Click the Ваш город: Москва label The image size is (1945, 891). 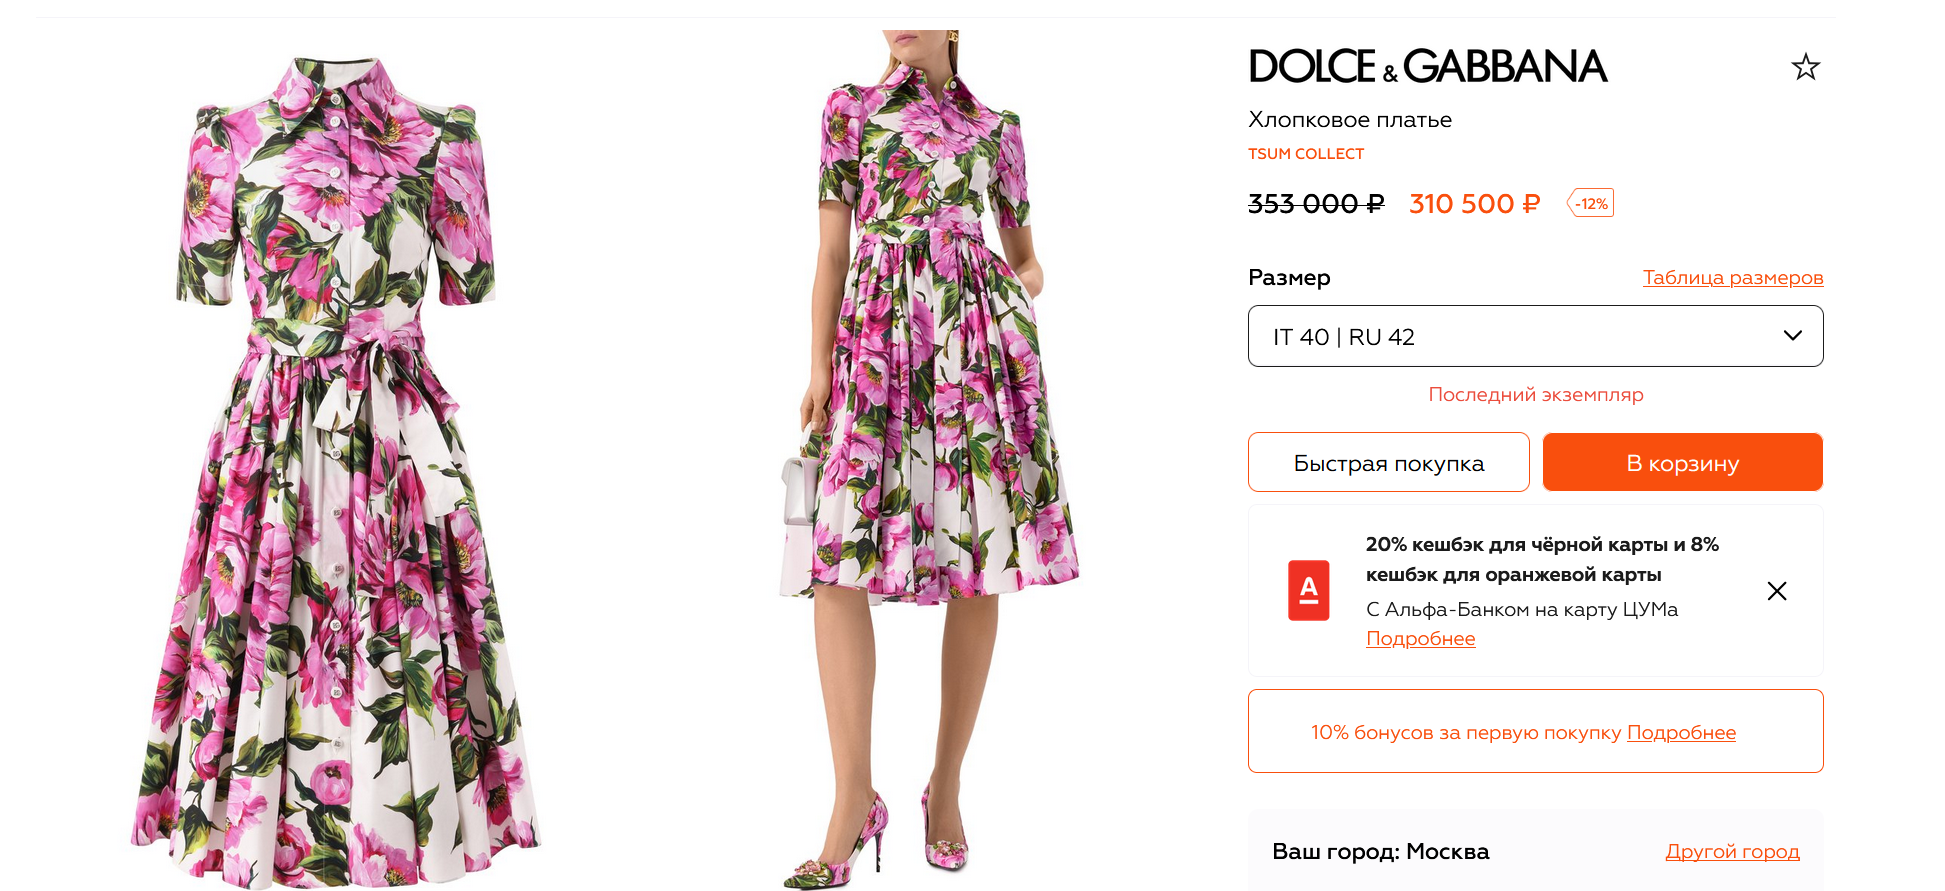tap(1380, 851)
